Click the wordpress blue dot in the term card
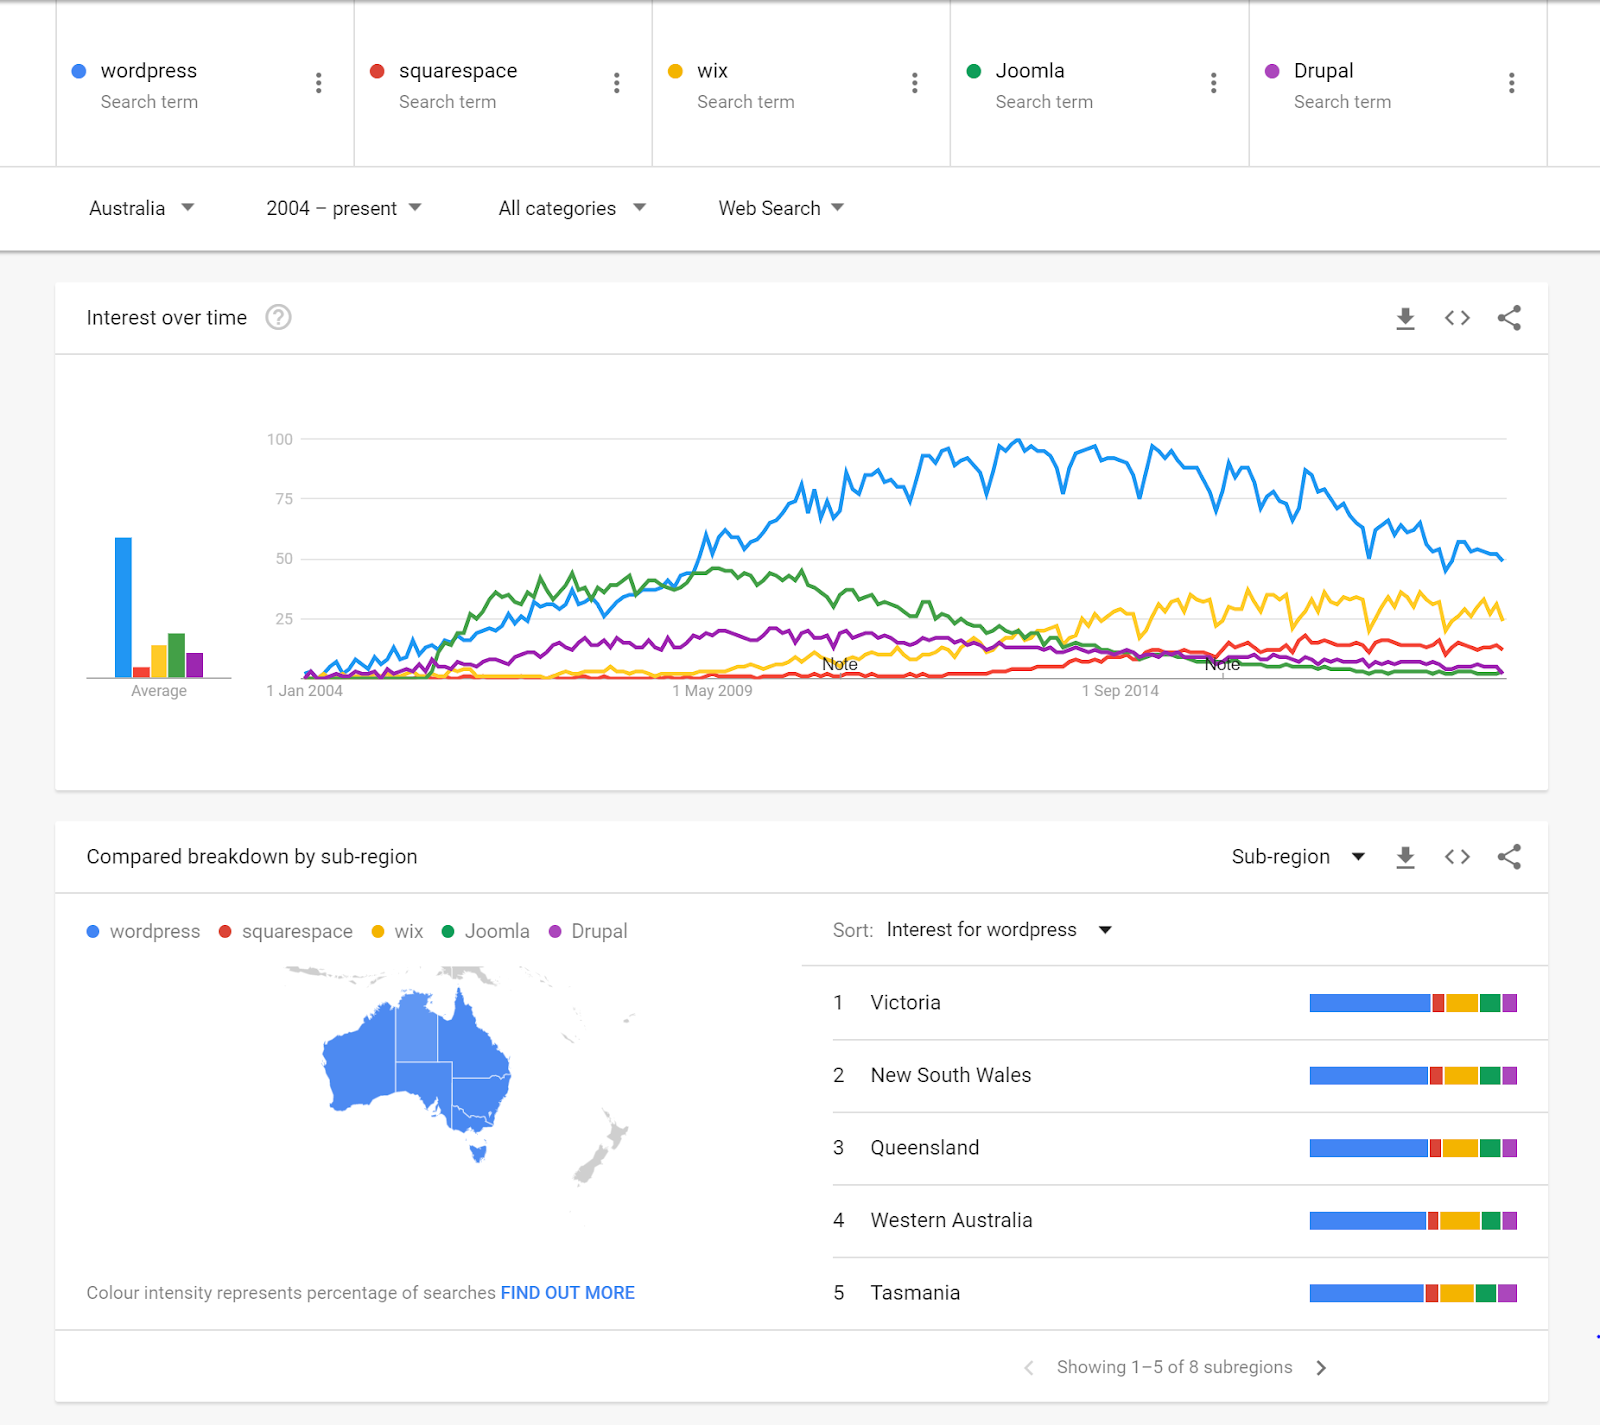The width and height of the screenshot is (1600, 1425). [79, 71]
